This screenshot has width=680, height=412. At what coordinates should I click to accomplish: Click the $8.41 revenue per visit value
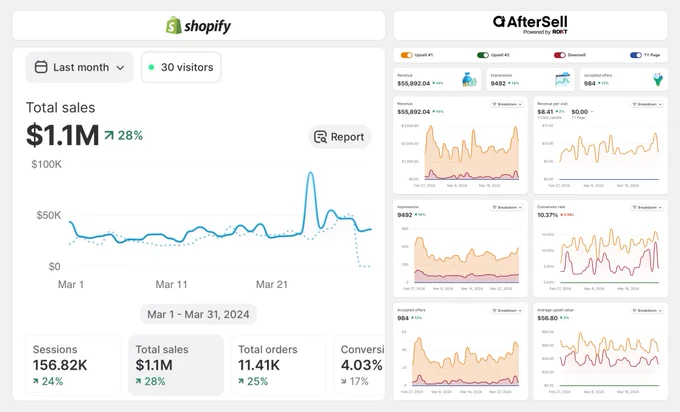(545, 112)
